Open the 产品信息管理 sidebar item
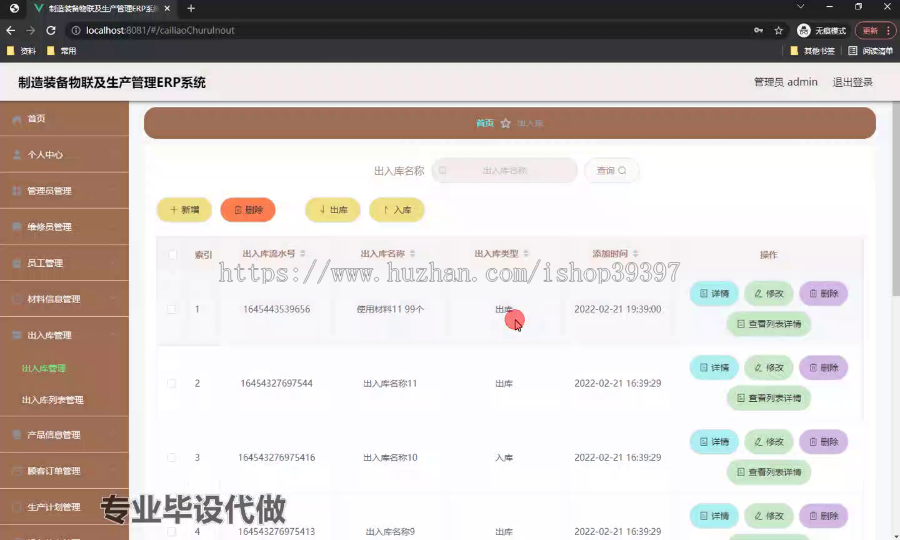This screenshot has height=540, width=900. click(x=64, y=435)
